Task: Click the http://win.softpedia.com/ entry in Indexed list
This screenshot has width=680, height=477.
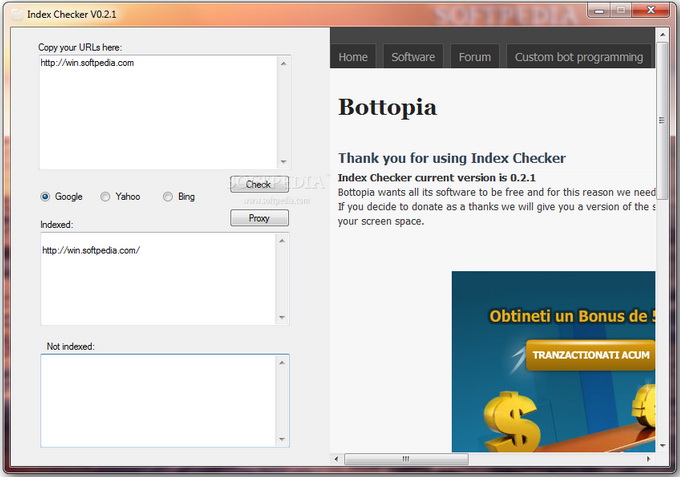Action: [x=91, y=251]
